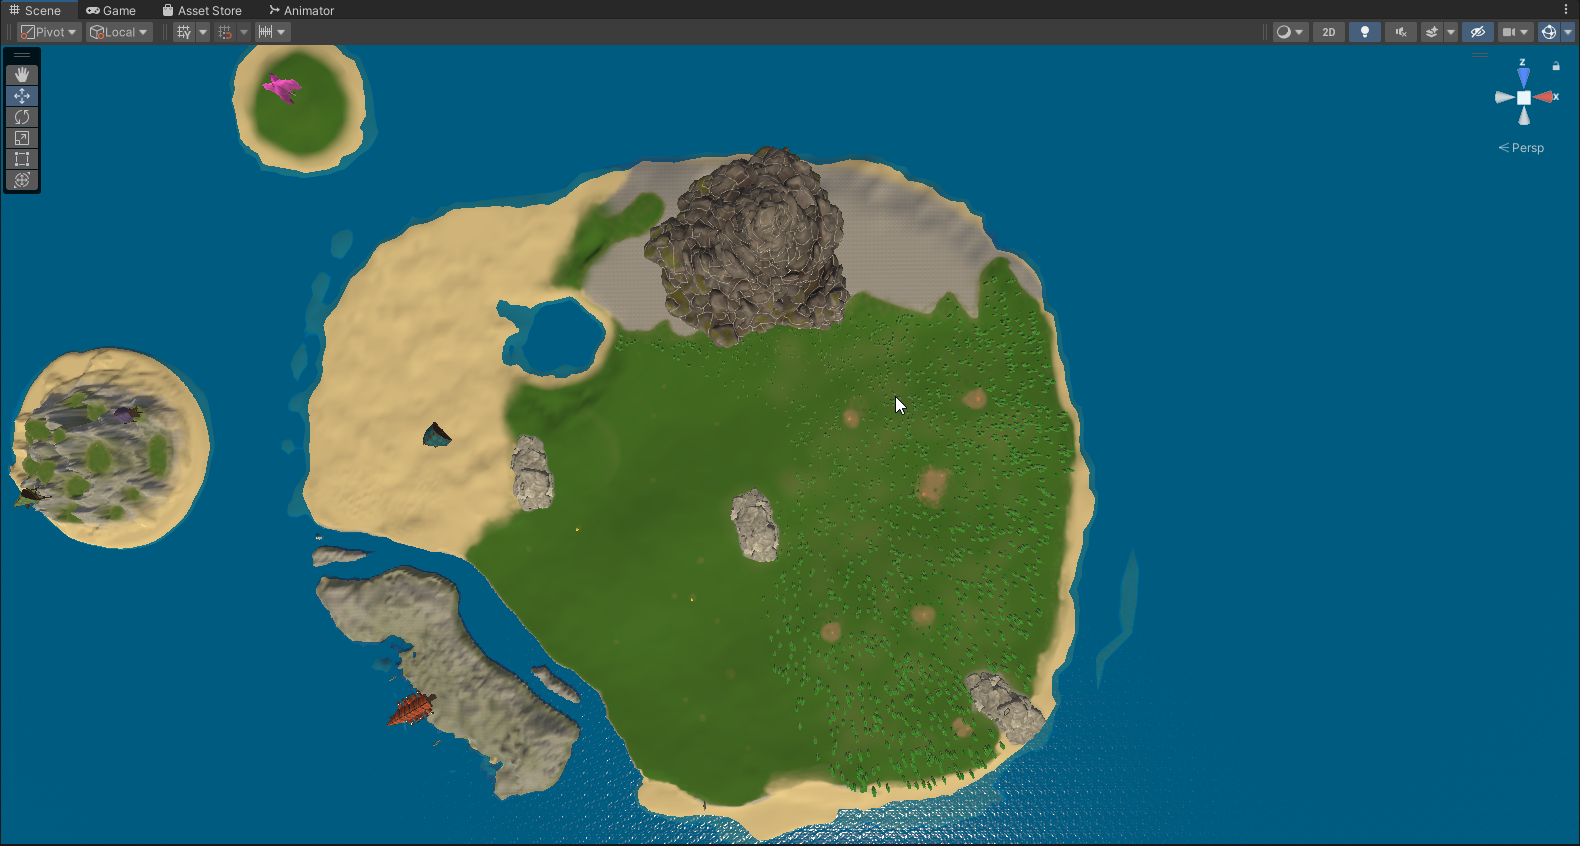Select the Move tool
Image resolution: width=1580 pixels, height=846 pixels.
[x=22, y=96]
